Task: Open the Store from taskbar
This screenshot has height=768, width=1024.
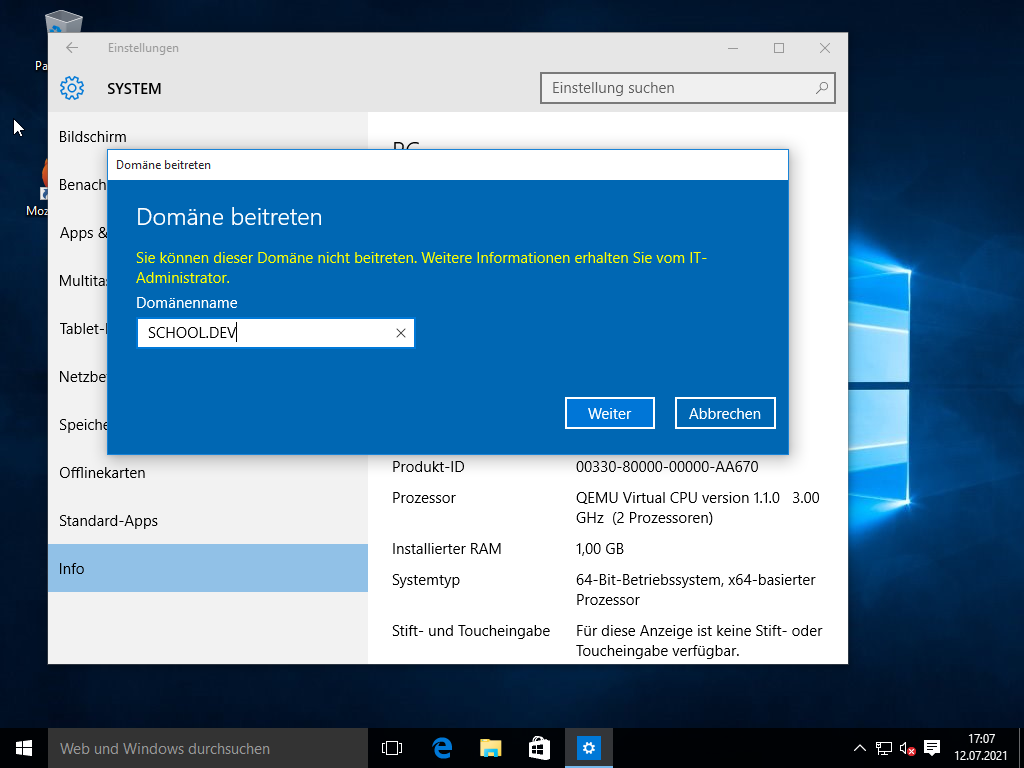Action: click(539, 748)
